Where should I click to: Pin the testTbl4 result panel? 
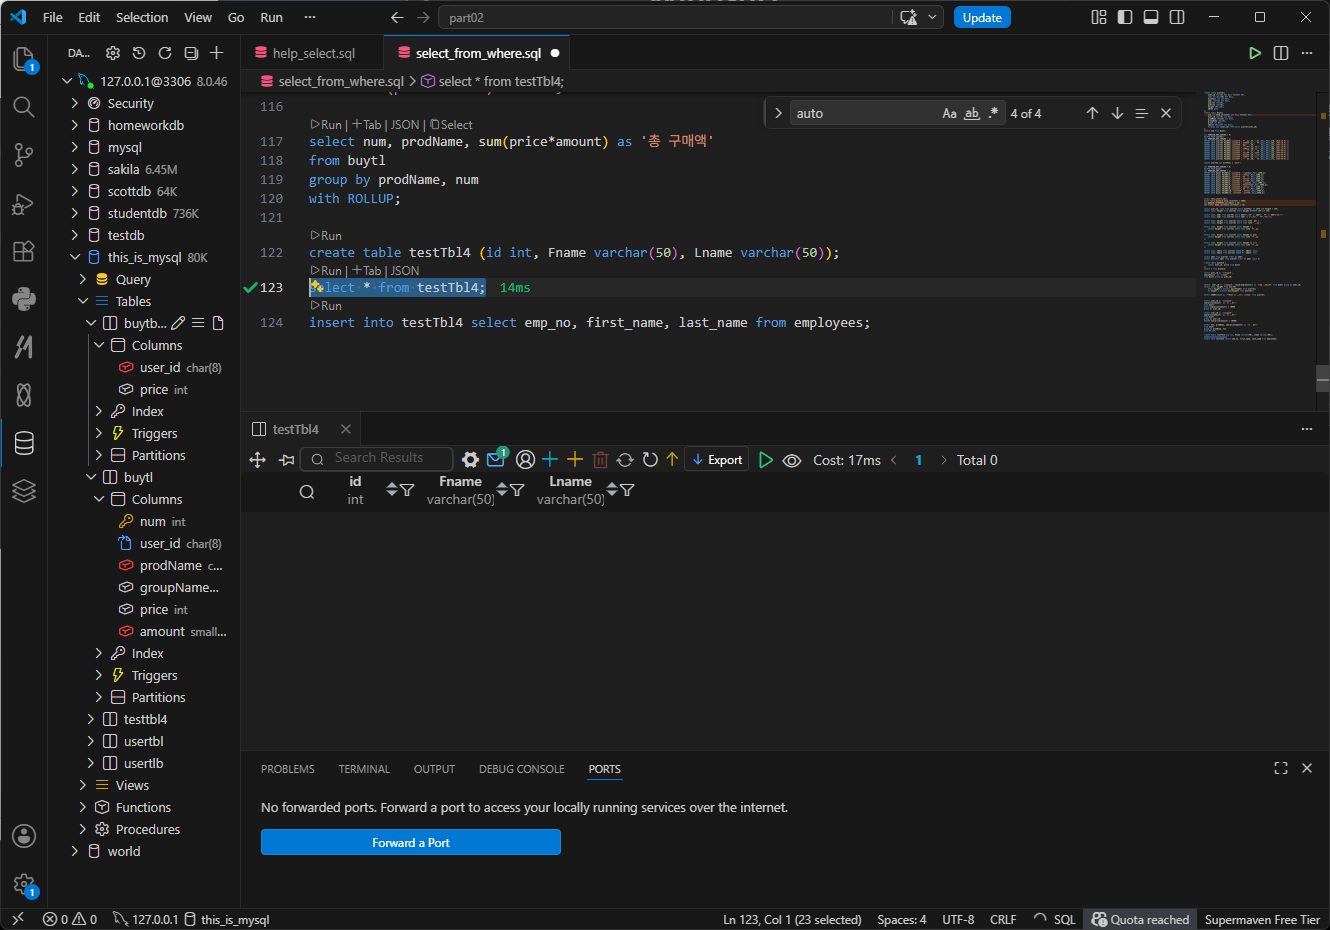(x=287, y=460)
